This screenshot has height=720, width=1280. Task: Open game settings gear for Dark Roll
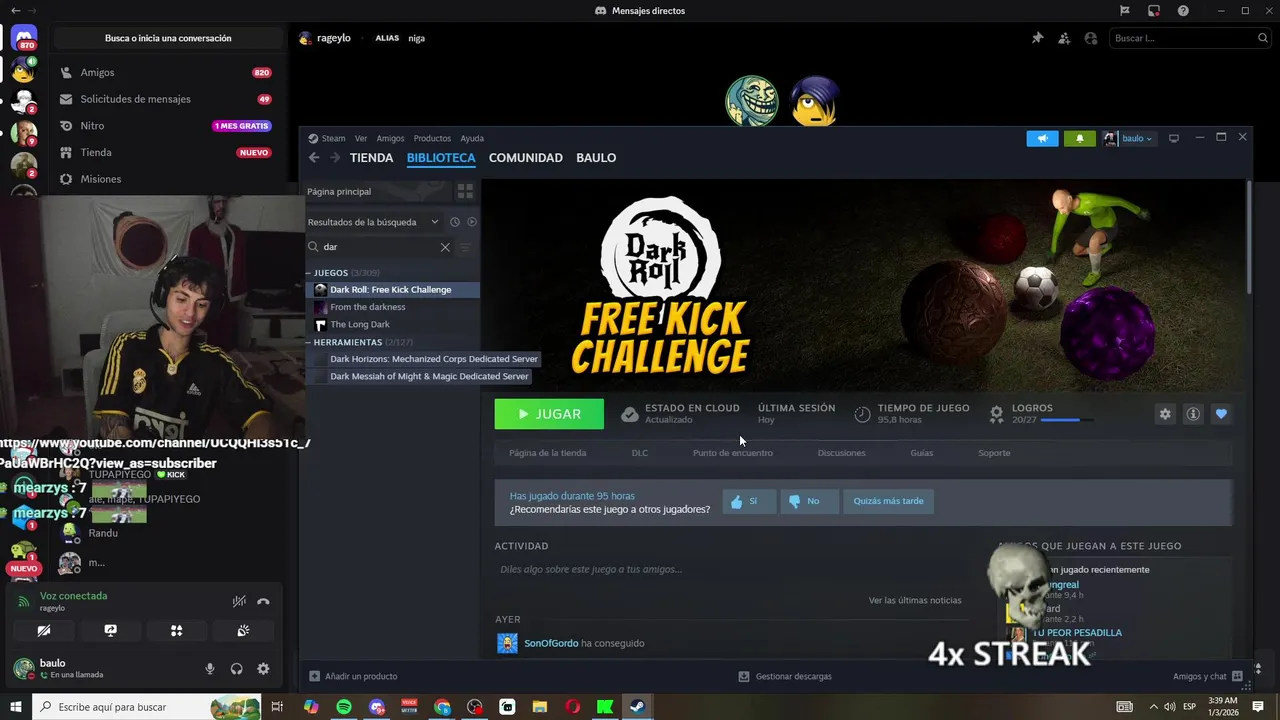1165,414
